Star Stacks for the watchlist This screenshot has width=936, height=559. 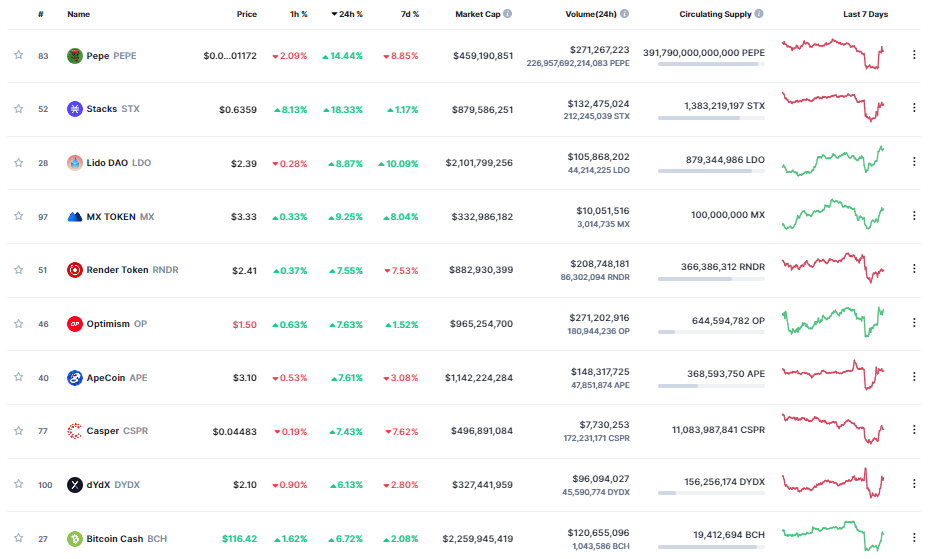tap(19, 109)
